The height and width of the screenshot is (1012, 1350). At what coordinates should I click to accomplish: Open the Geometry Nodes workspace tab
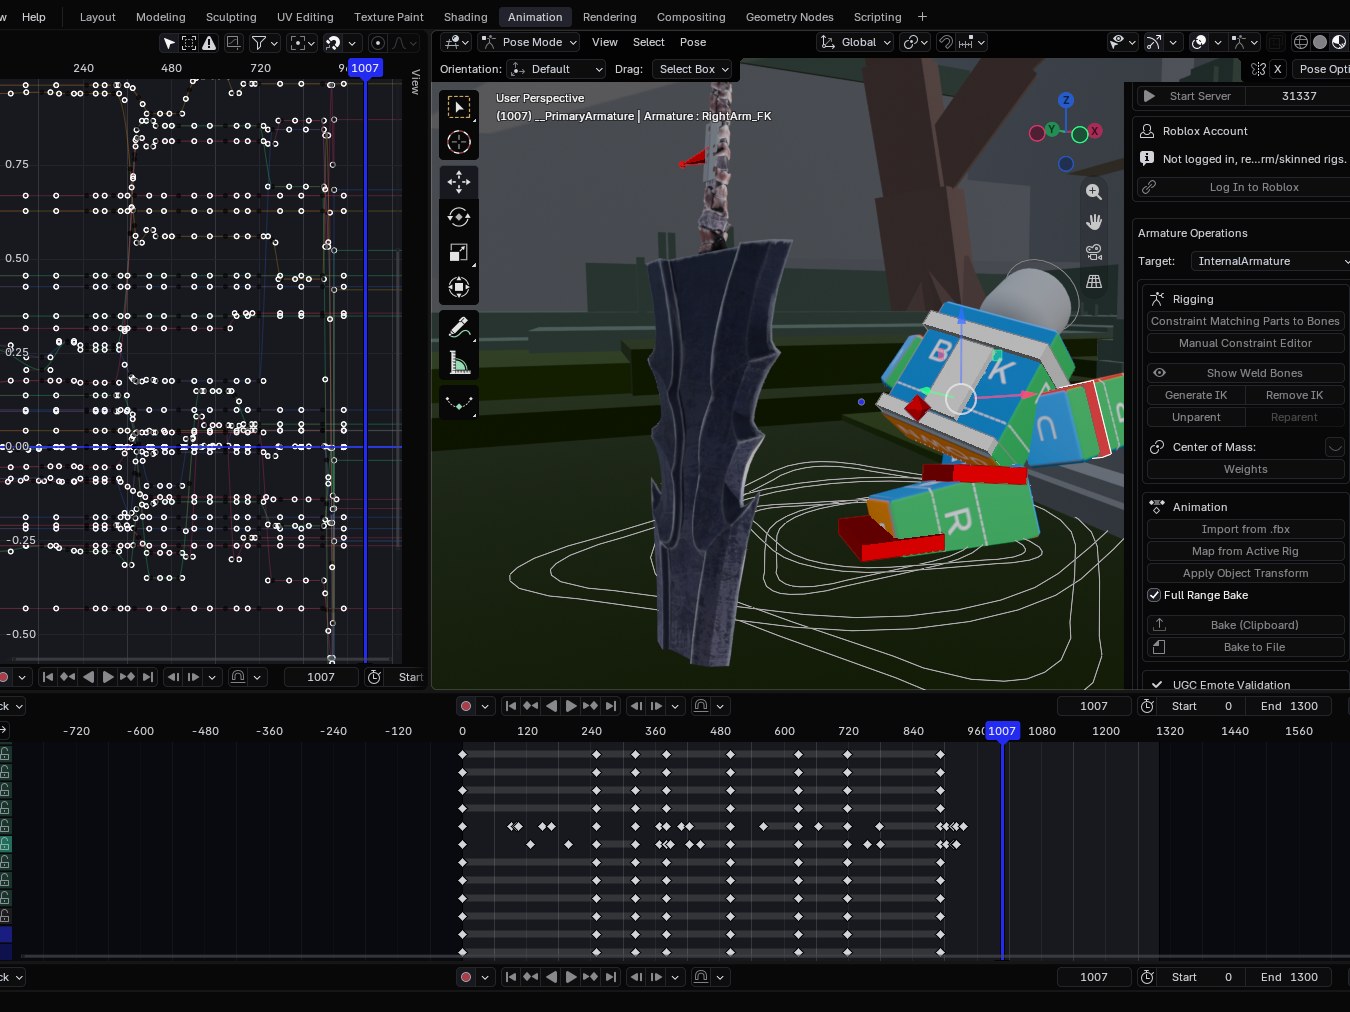789,17
